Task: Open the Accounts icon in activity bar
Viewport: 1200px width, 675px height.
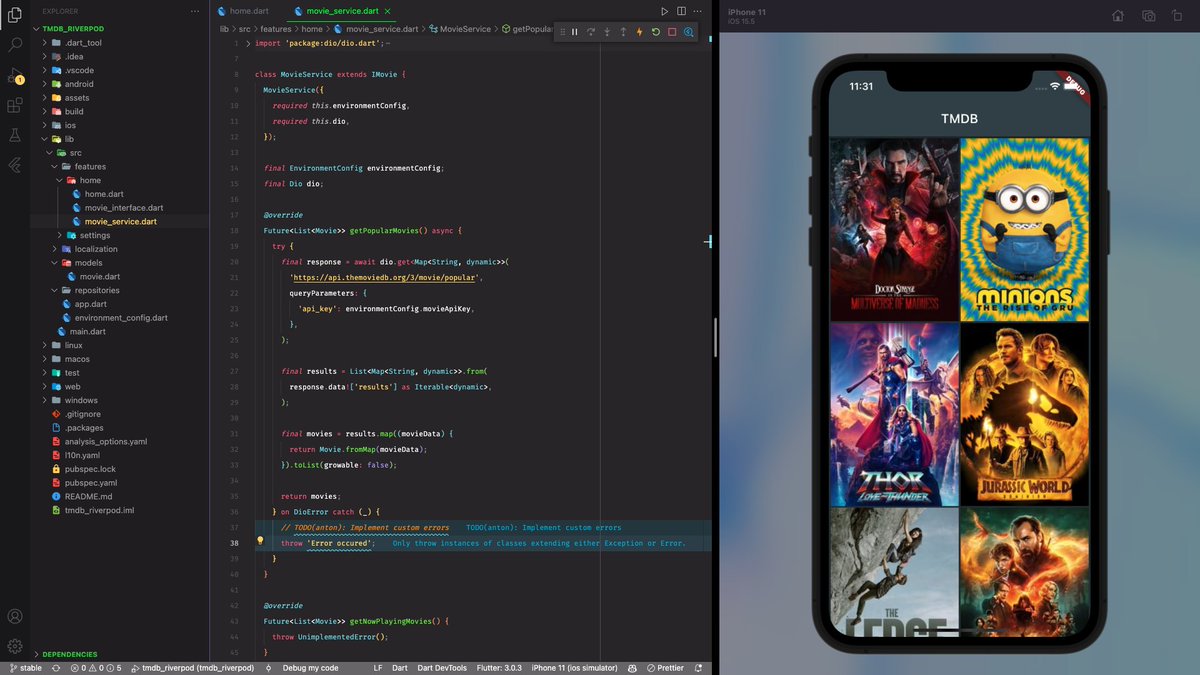Action: (x=15, y=617)
